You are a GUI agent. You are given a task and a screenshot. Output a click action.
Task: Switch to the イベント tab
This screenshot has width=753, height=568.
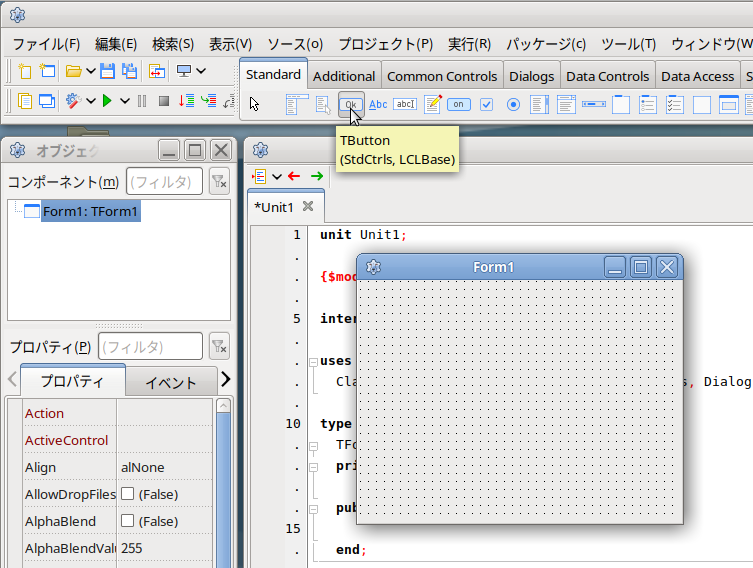point(171,382)
